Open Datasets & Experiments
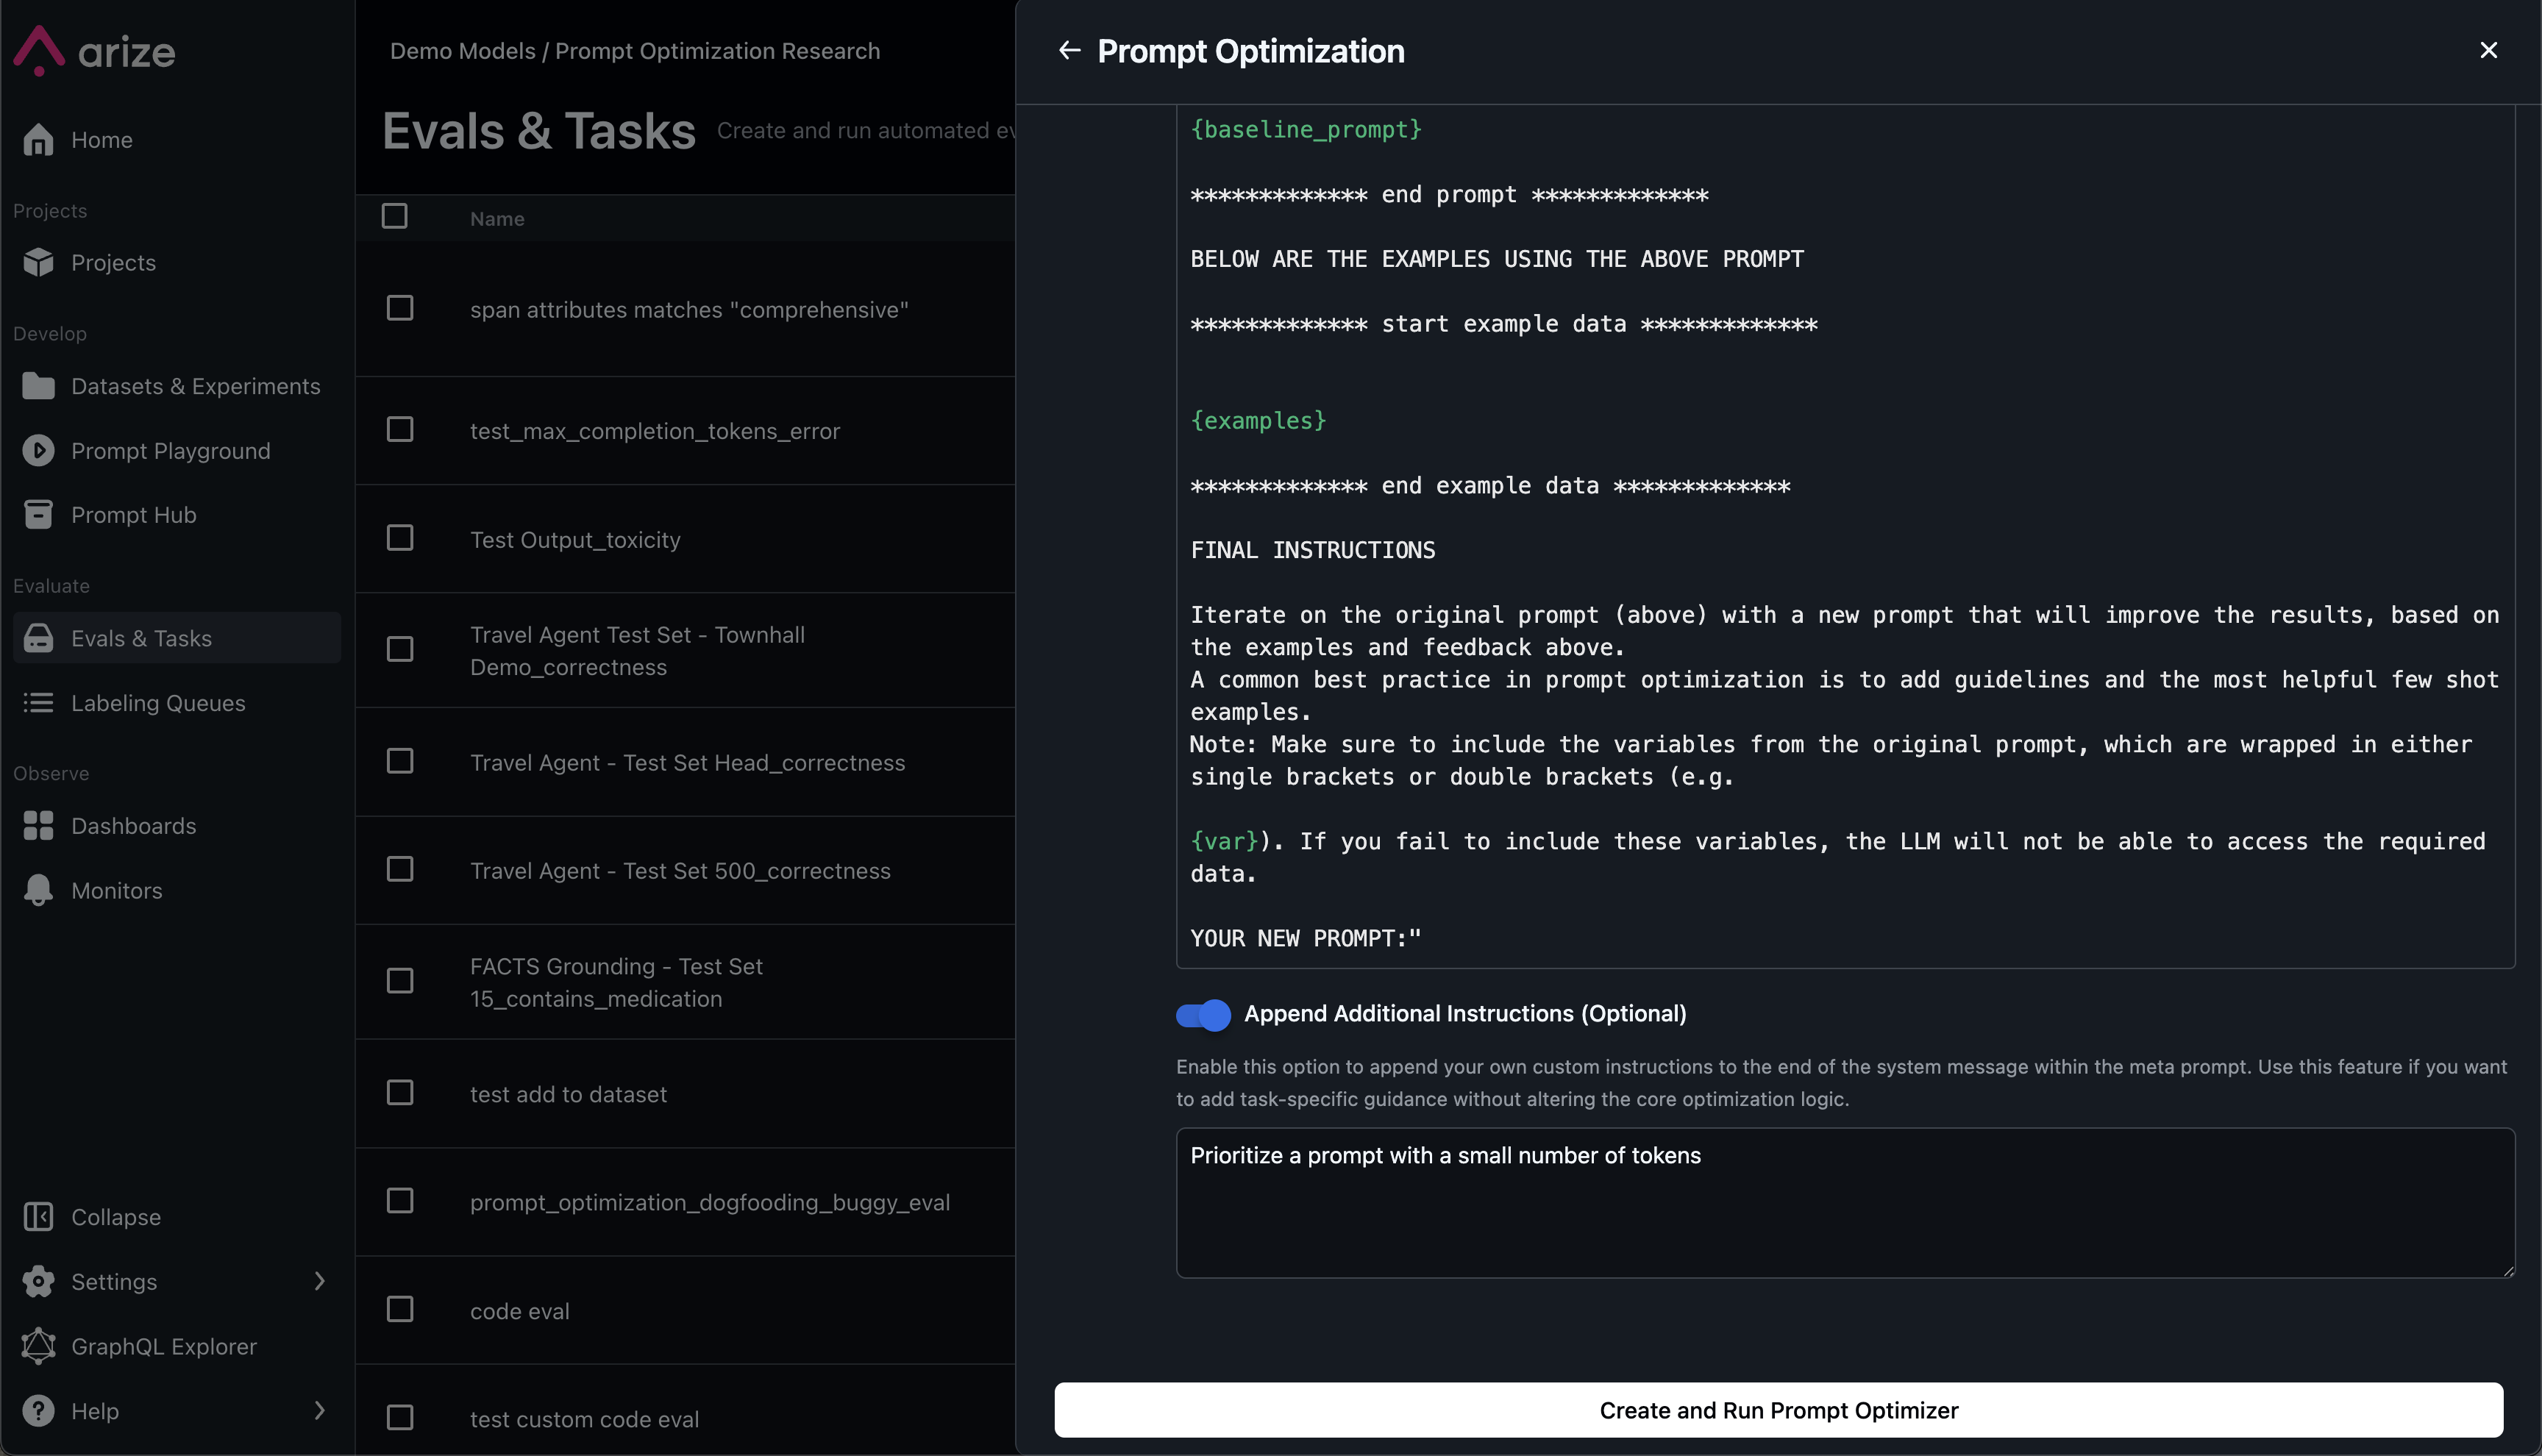The height and width of the screenshot is (1456, 2542). pyautogui.click(x=196, y=386)
